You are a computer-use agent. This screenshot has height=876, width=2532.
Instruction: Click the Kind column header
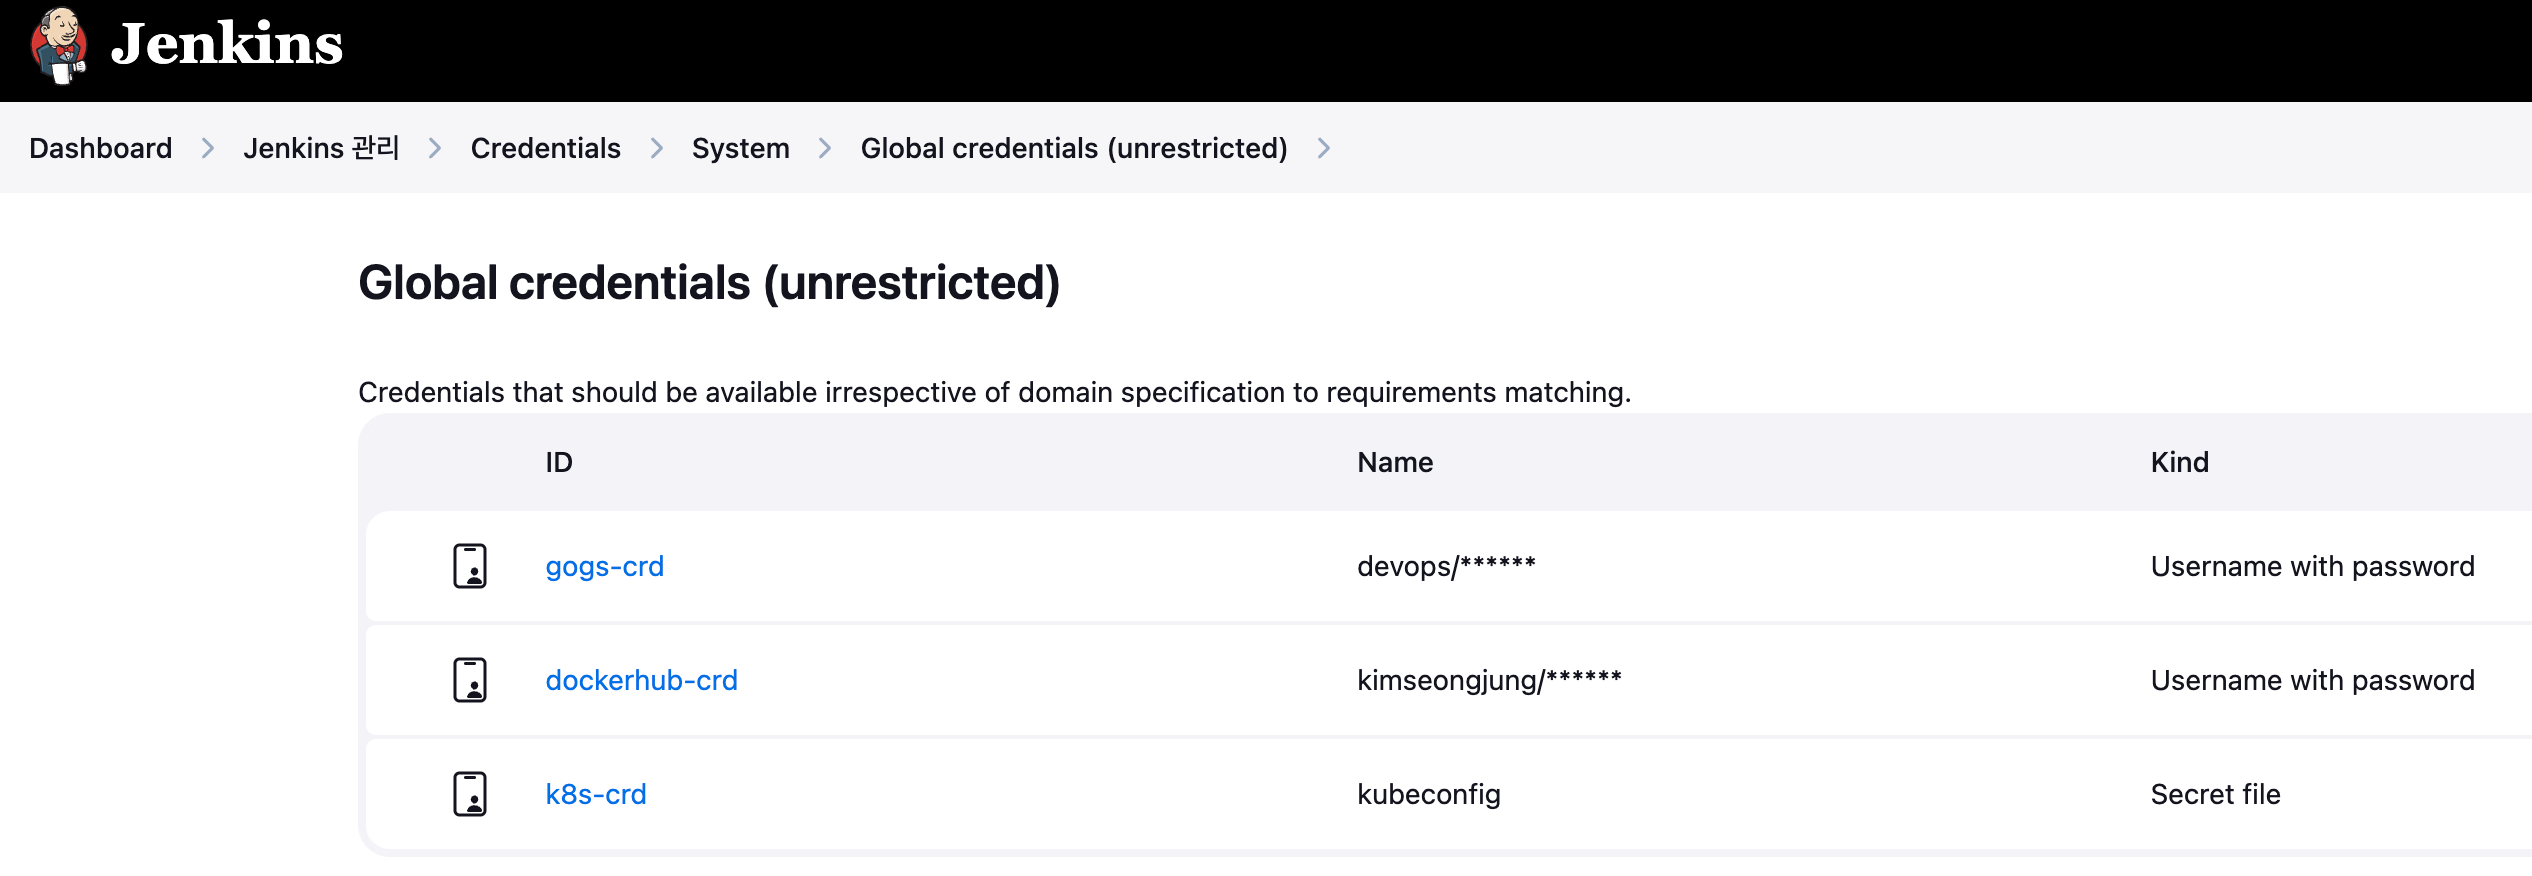[x=2180, y=462]
